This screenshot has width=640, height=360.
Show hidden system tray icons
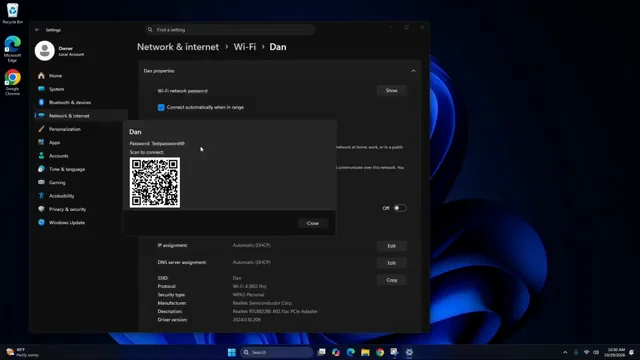pos(565,352)
